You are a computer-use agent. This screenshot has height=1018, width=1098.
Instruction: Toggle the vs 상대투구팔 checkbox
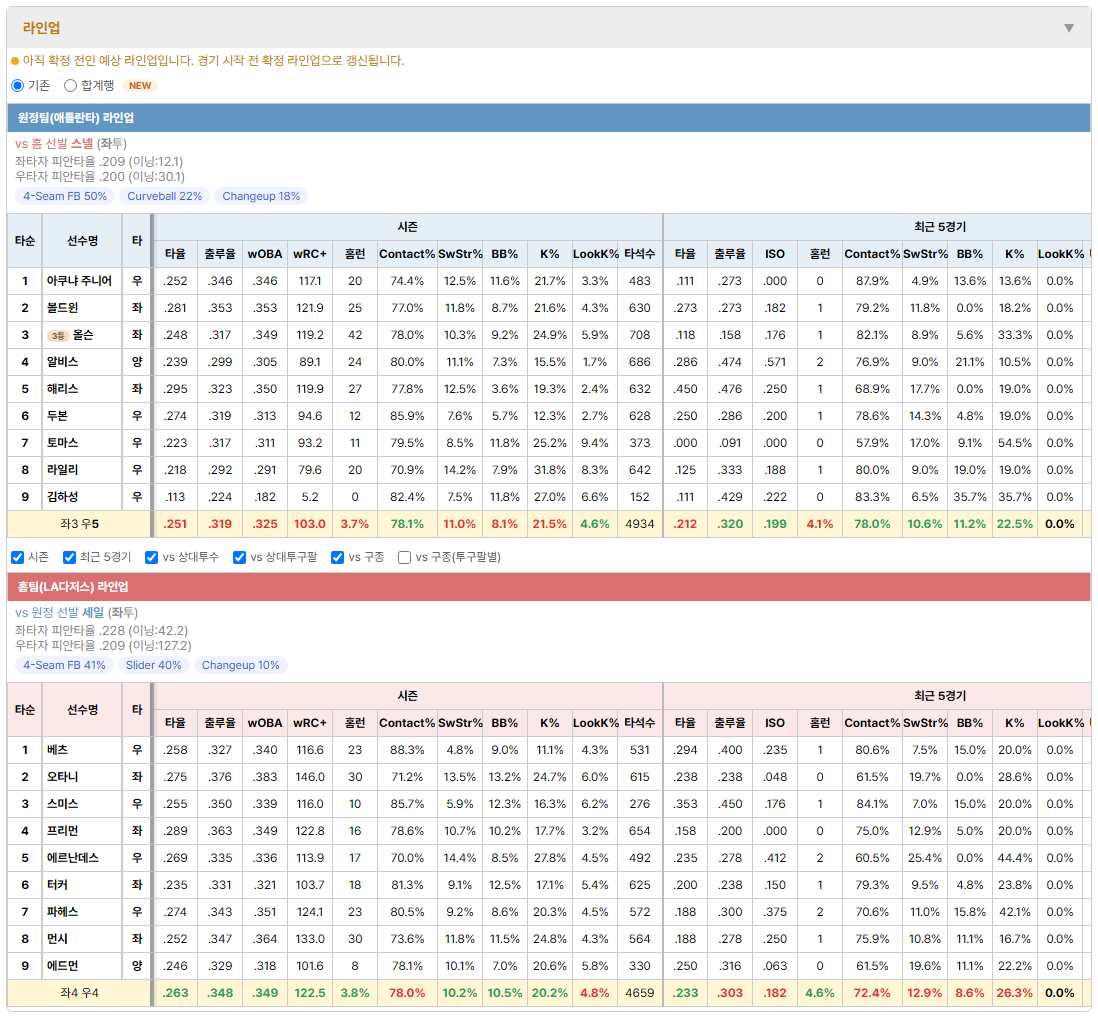(239, 557)
